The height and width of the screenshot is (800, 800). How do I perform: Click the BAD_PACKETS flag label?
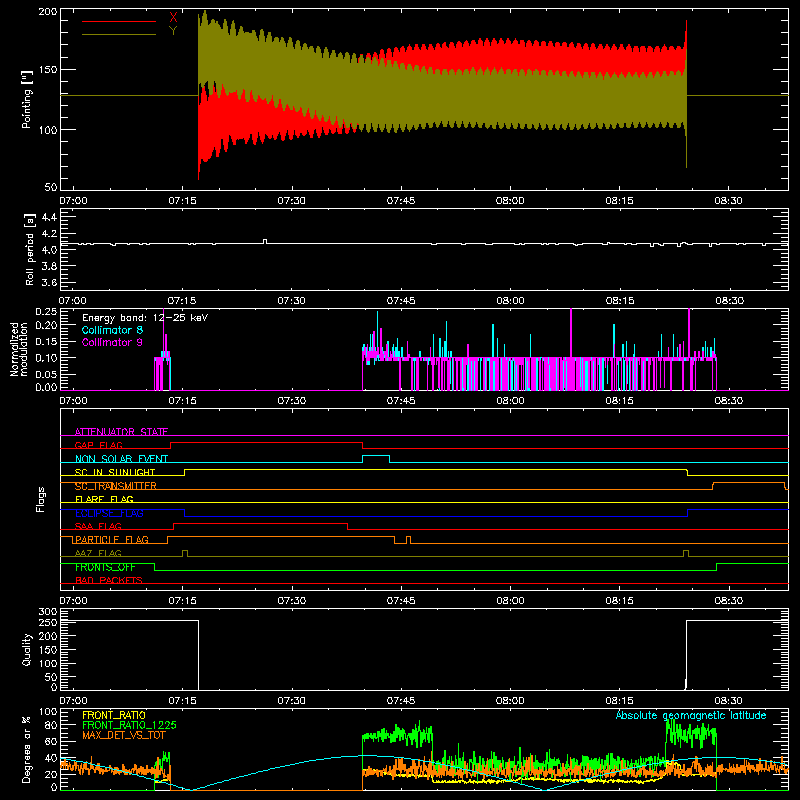point(109,580)
